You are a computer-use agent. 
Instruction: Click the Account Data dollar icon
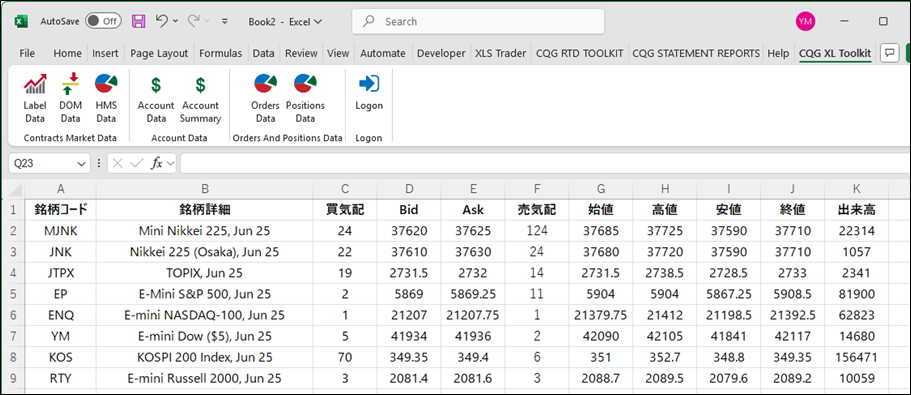pos(156,85)
